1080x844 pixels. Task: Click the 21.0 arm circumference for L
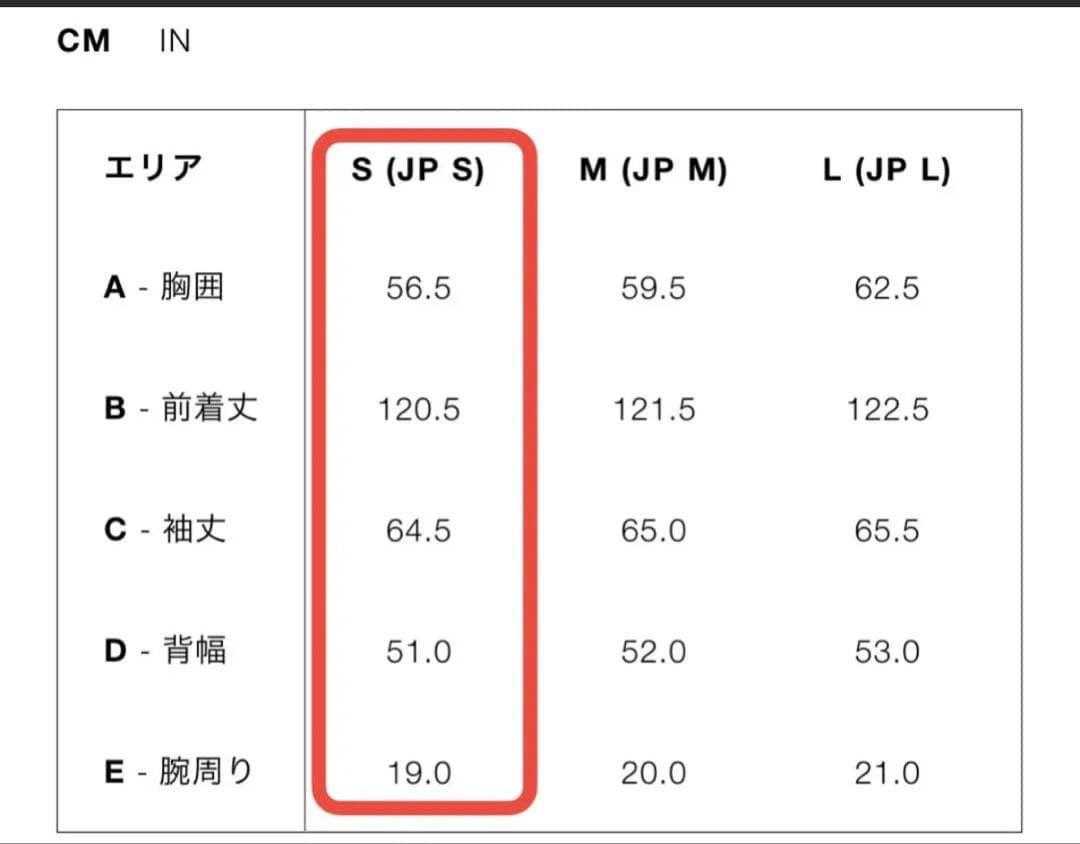[x=886, y=771]
